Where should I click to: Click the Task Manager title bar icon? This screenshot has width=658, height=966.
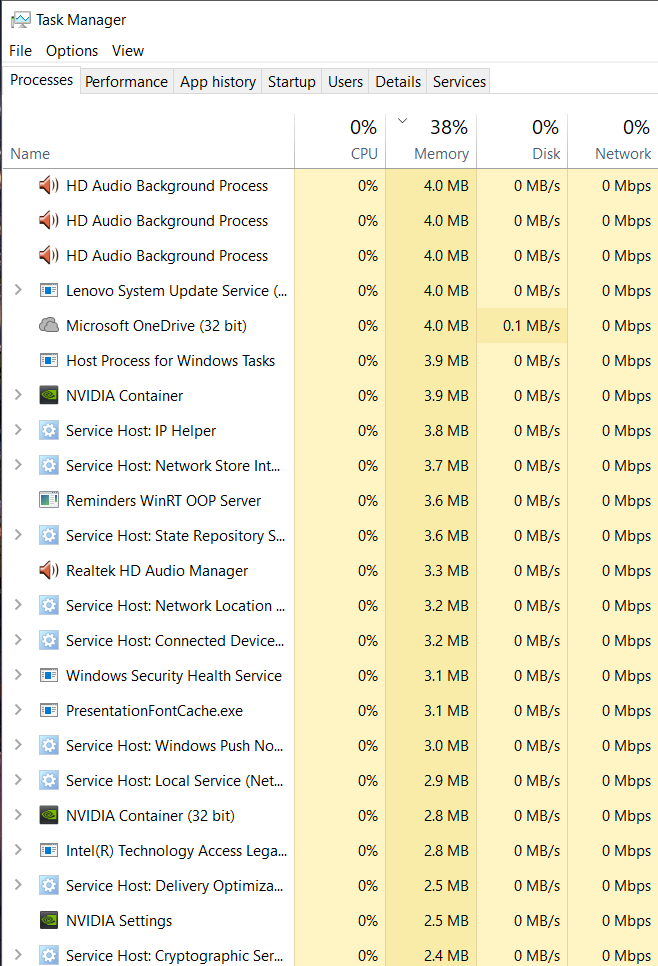point(20,20)
